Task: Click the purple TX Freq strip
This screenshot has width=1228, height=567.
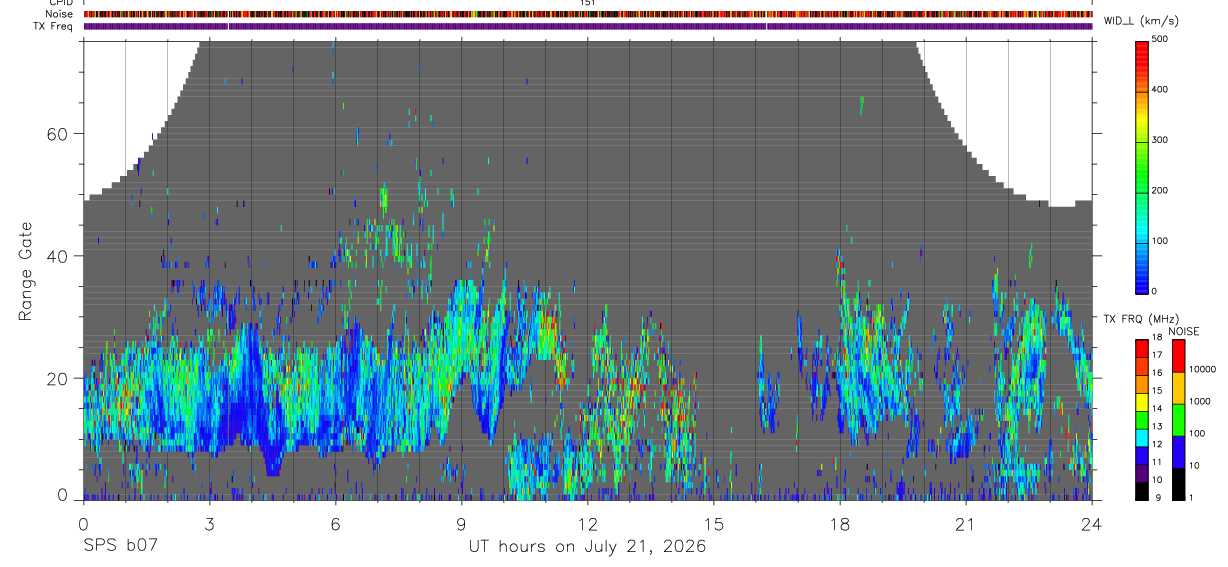Action: (588, 26)
